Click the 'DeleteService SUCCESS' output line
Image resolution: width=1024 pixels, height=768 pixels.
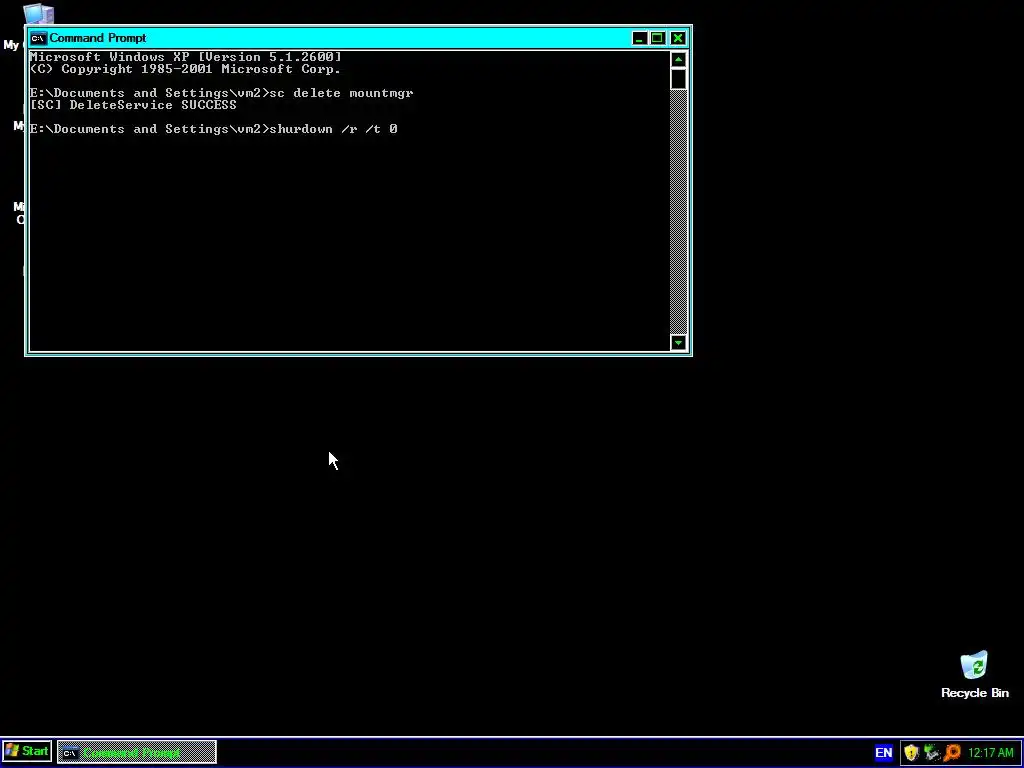pyautogui.click(x=133, y=105)
